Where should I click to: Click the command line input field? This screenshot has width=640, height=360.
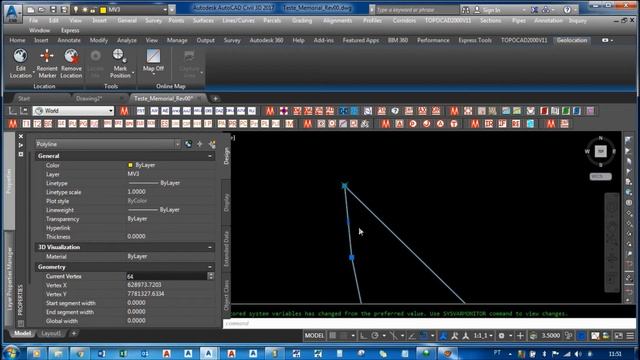coord(429,323)
